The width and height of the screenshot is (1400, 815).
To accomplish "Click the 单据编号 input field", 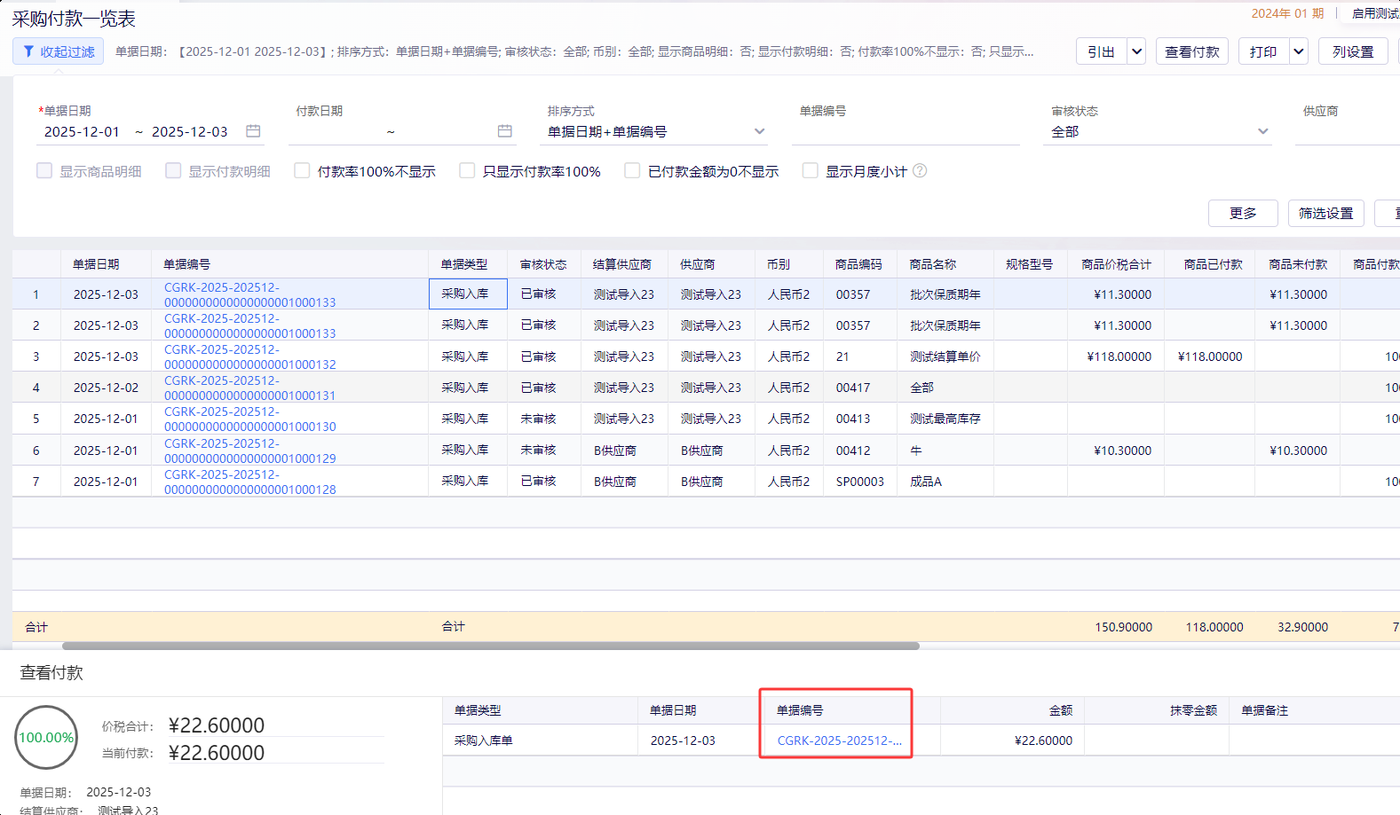I will click(x=906, y=131).
